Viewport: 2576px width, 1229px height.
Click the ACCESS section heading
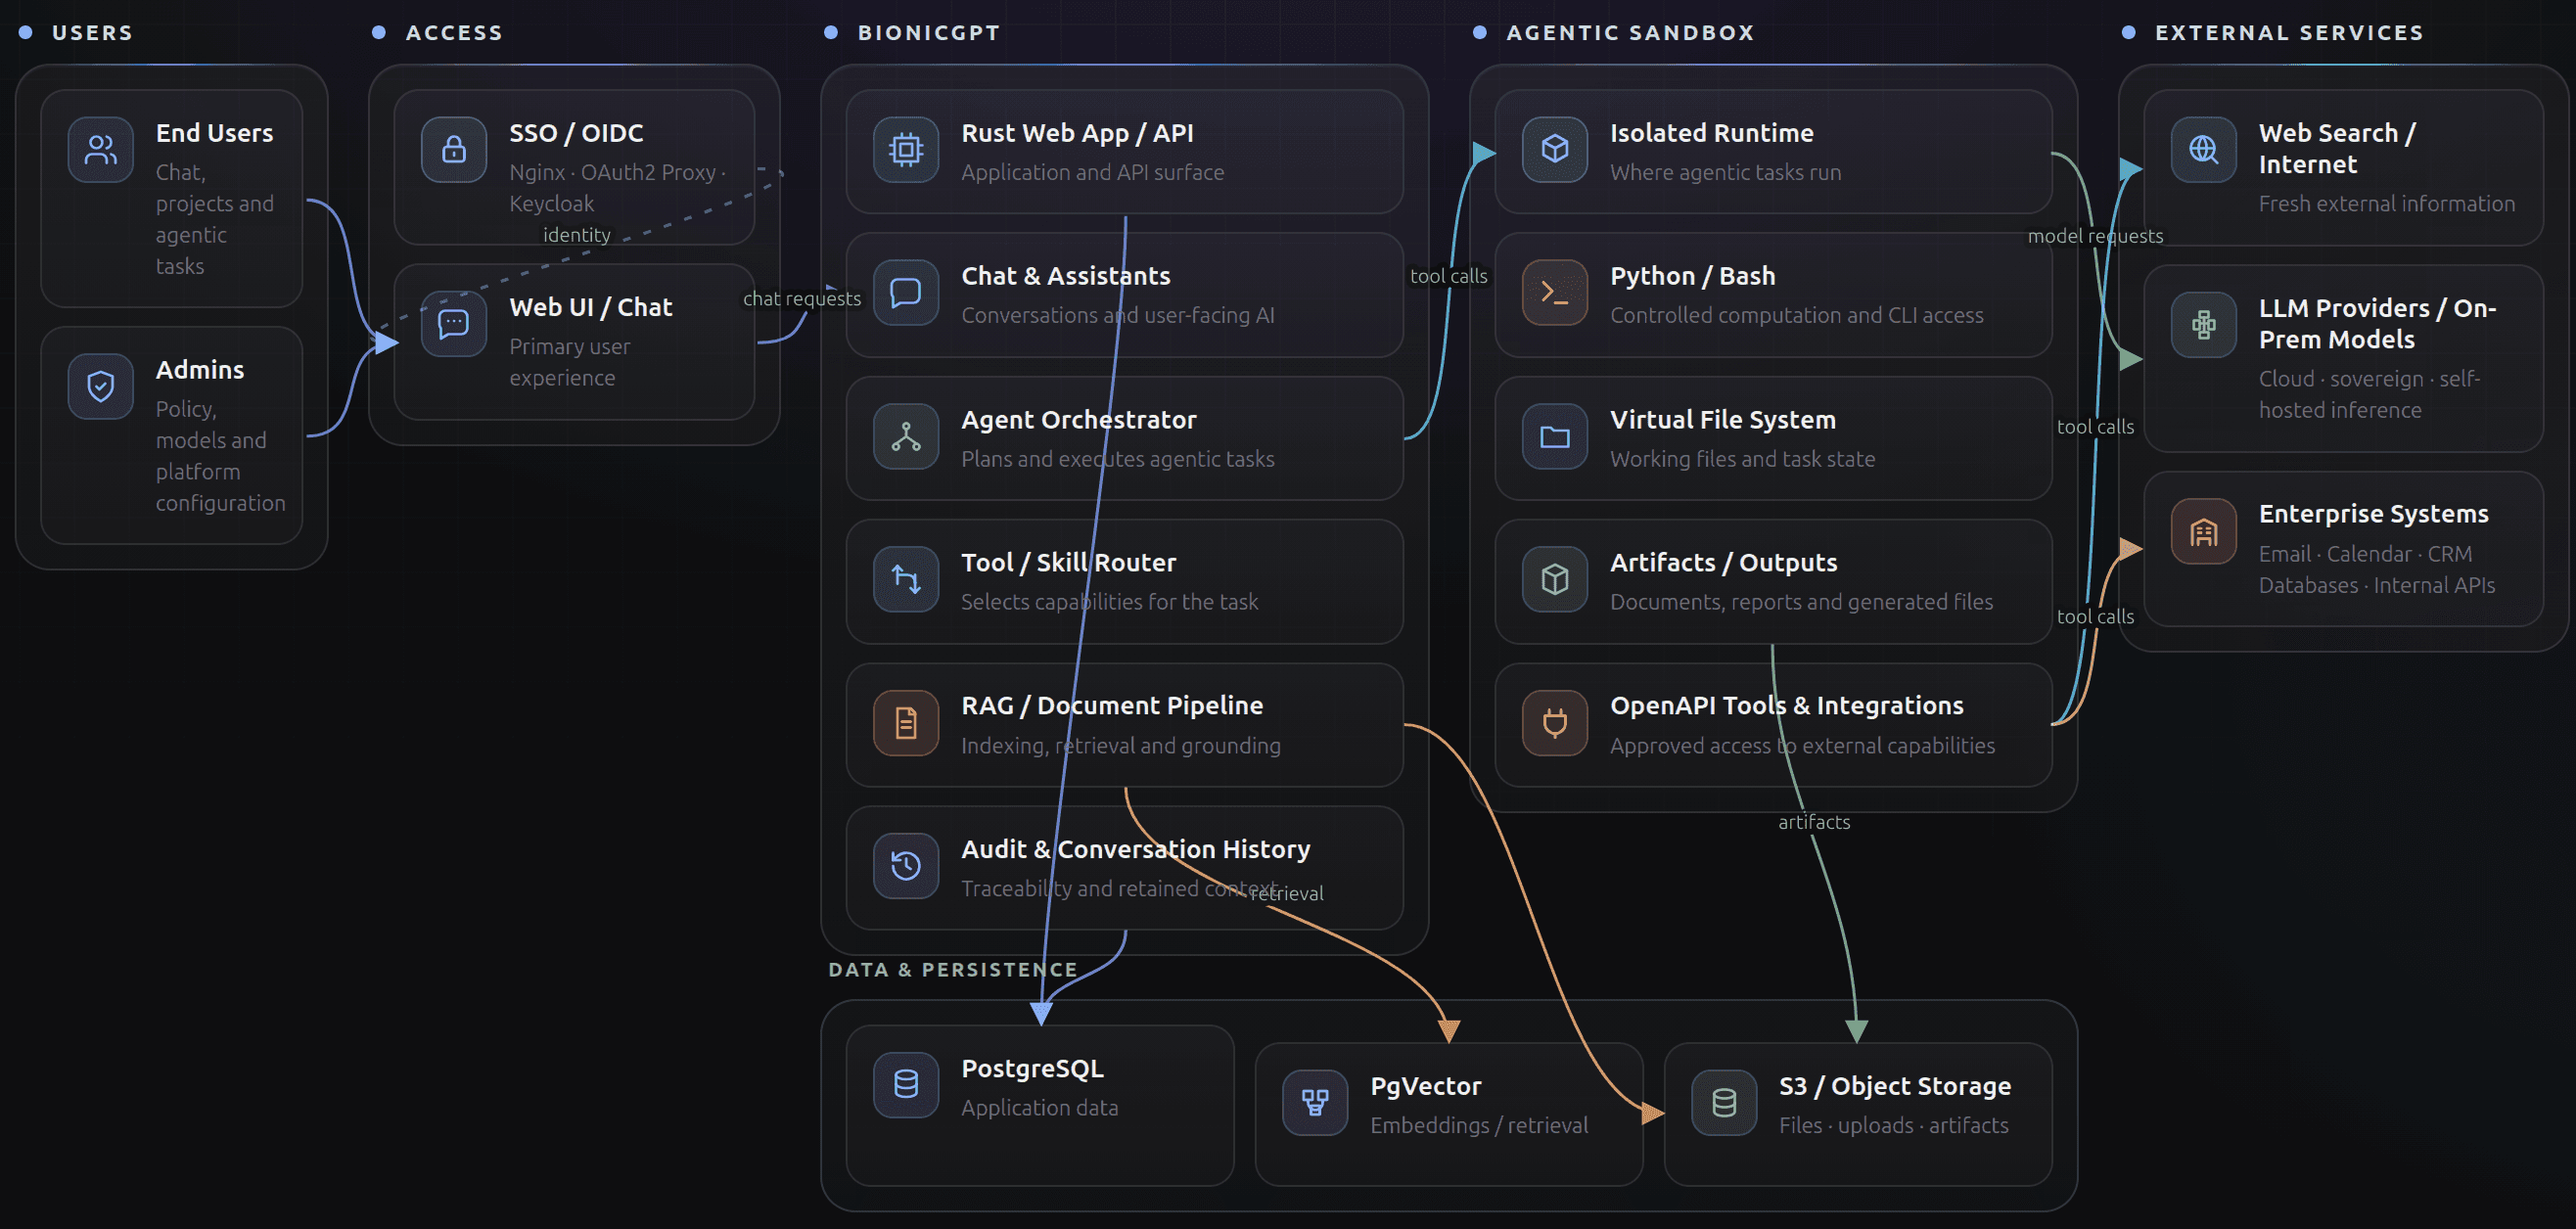[454, 33]
